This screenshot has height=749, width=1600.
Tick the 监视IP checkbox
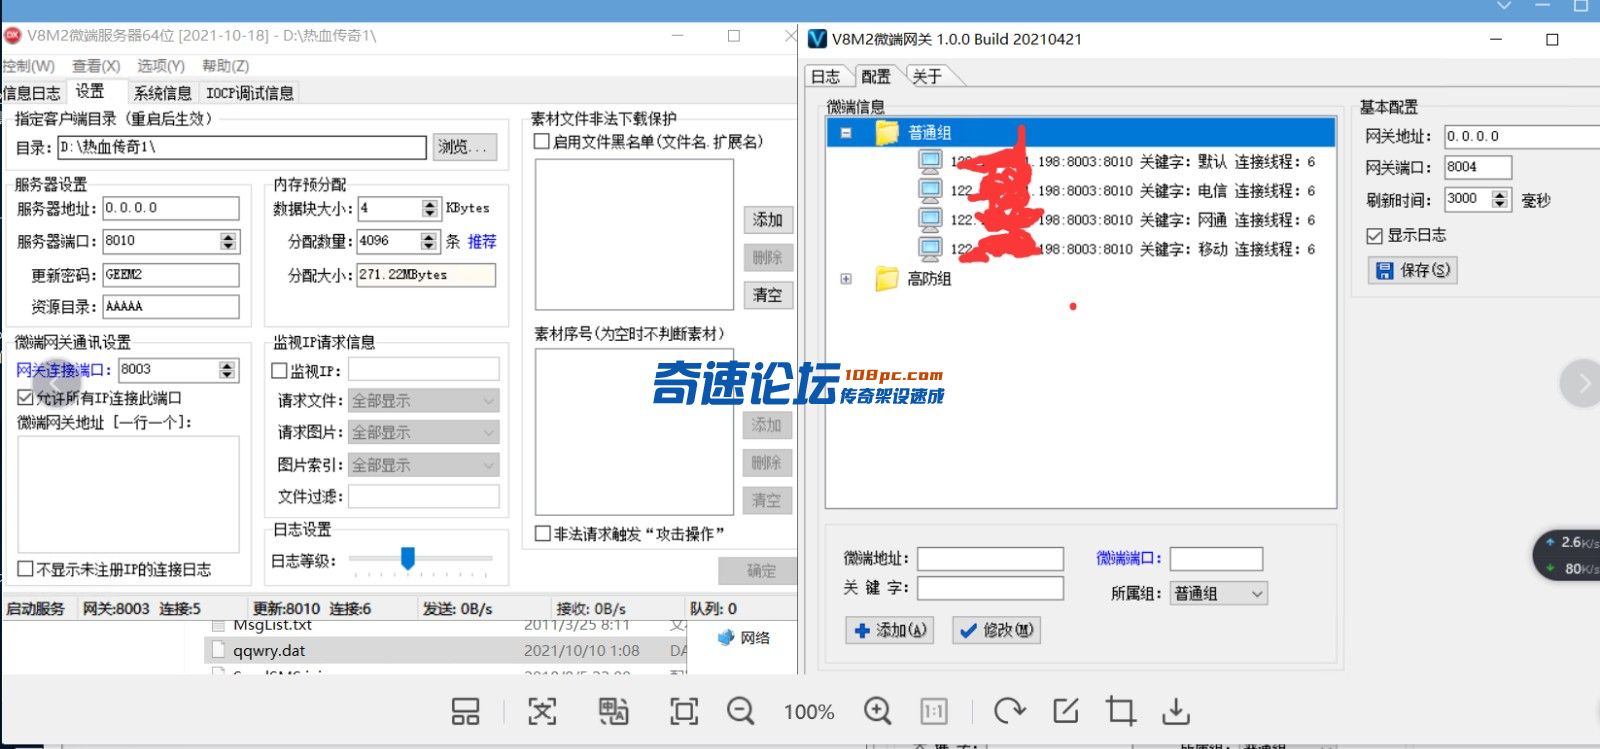pos(280,371)
